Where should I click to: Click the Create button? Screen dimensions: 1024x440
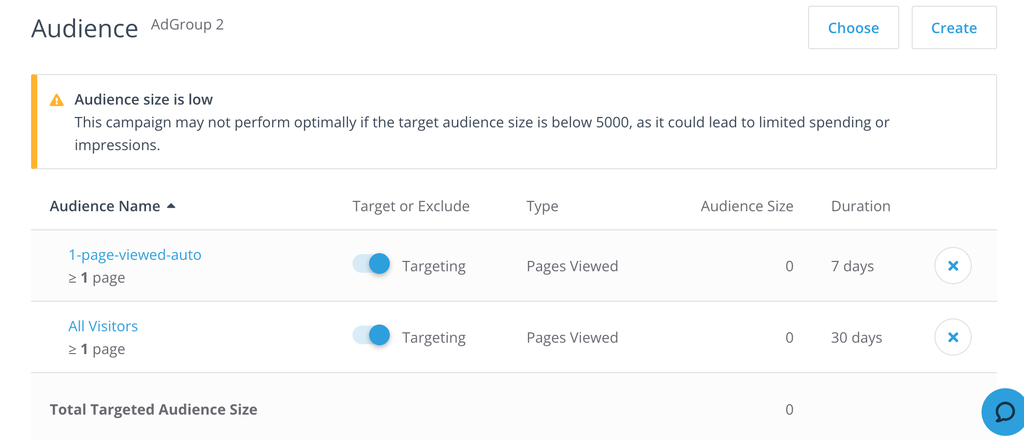click(953, 27)
